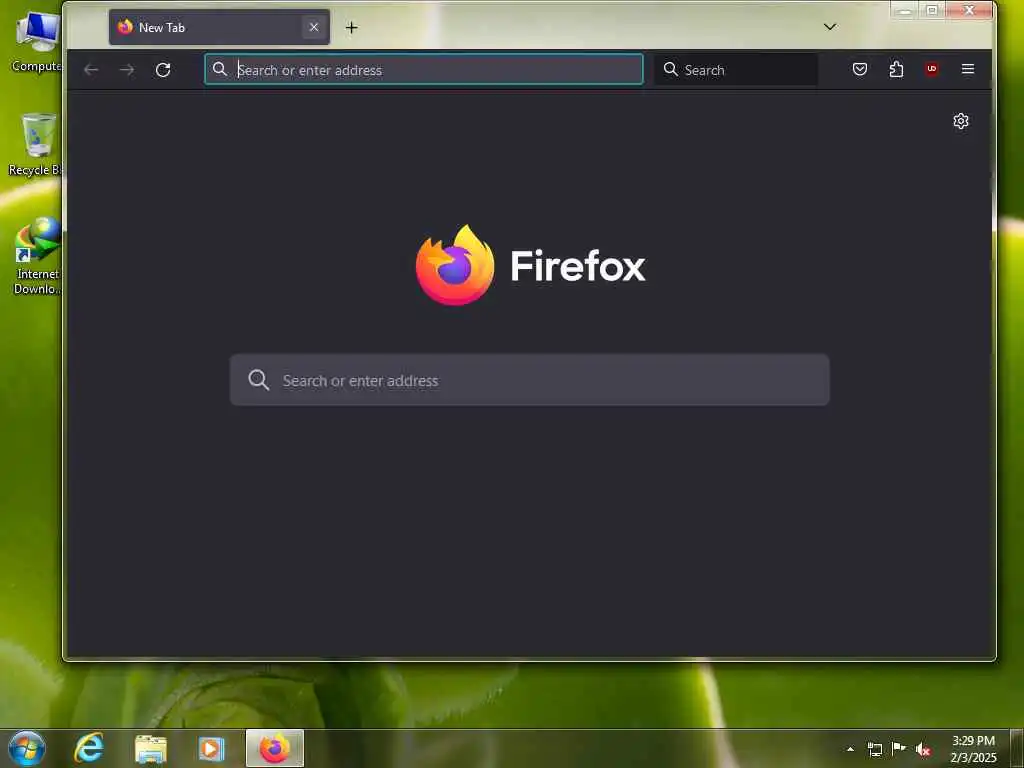The image size is (1024, 768).
Task: Focus the top address bar field
Action: point(424,70)
